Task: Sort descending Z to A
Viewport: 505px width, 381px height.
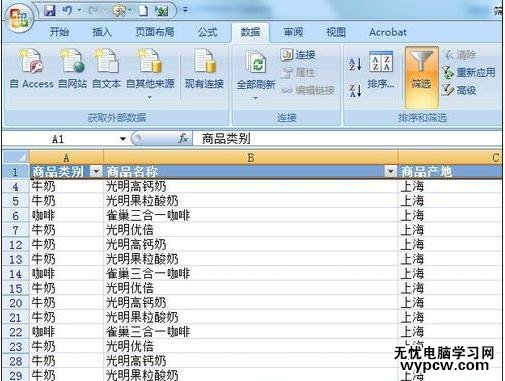Action: [x=355, y=90]
